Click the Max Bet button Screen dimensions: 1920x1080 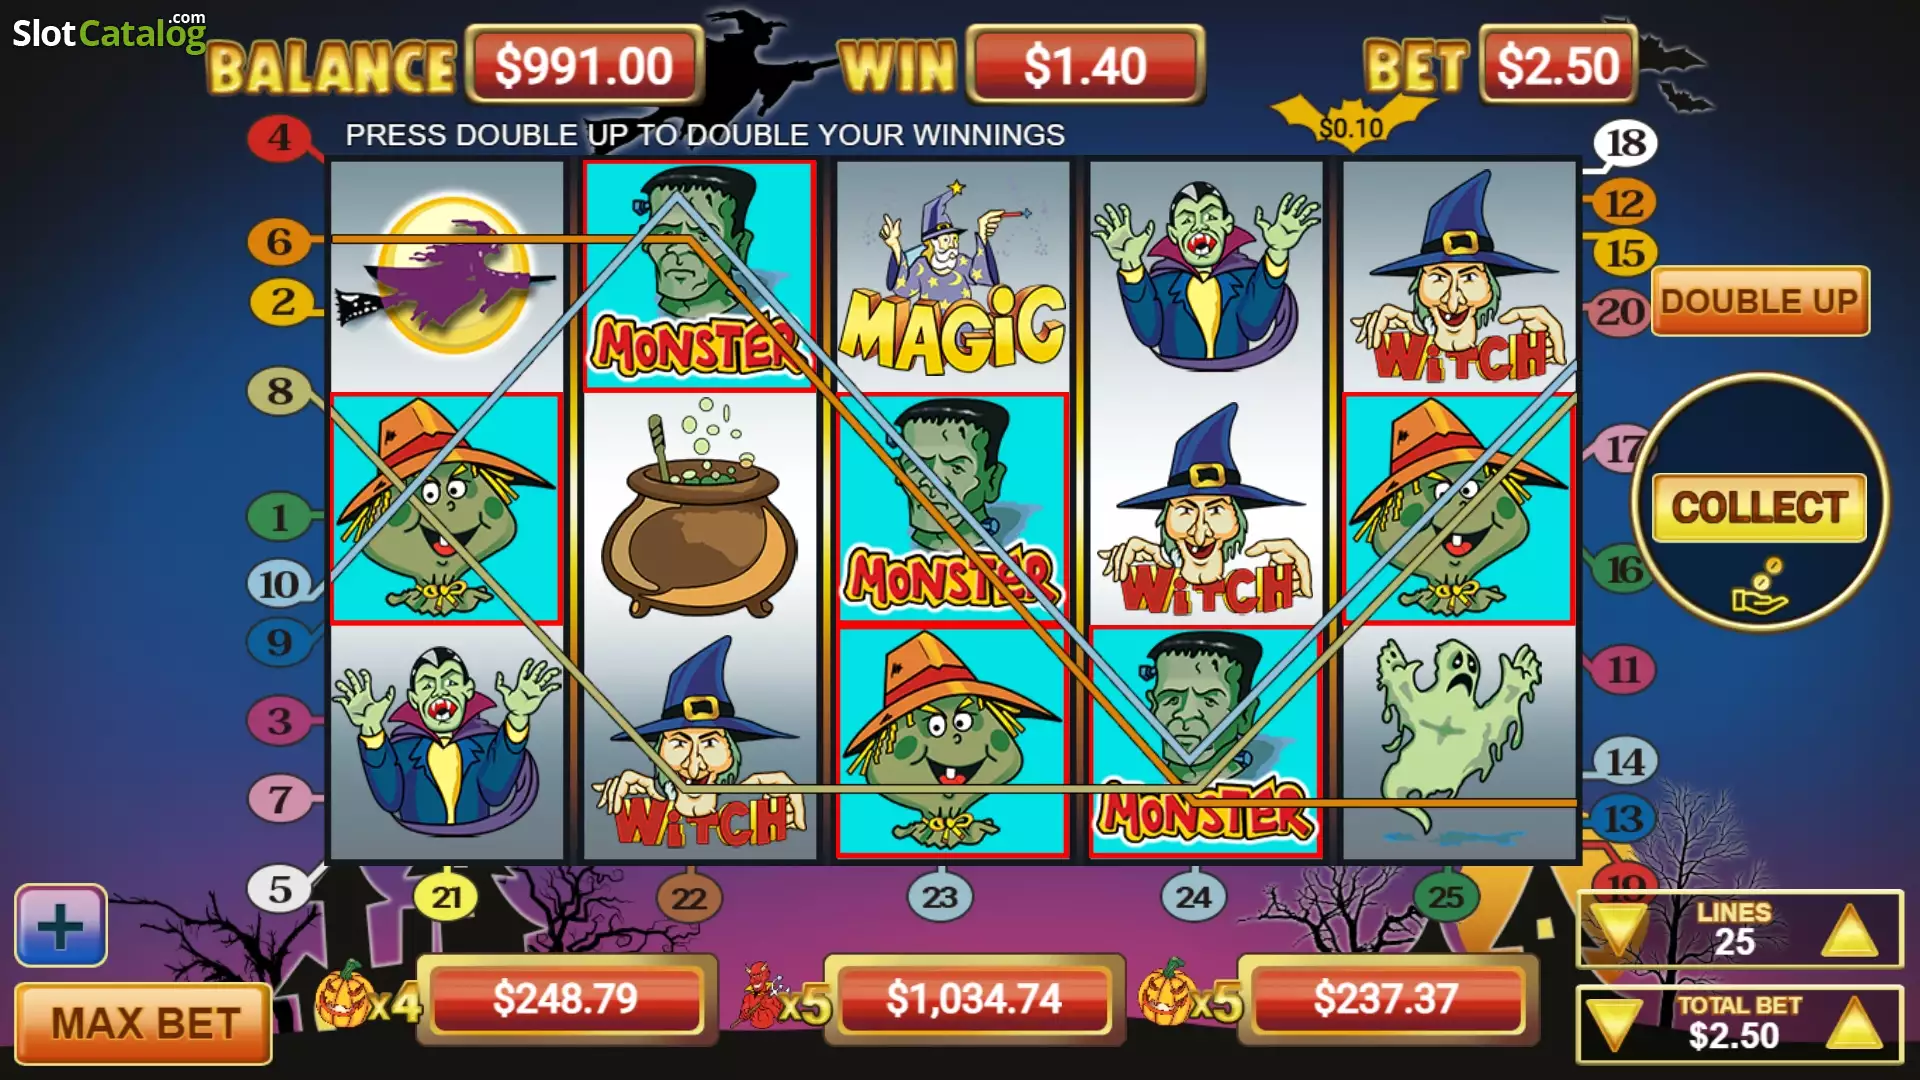(x=144, y=1023)
